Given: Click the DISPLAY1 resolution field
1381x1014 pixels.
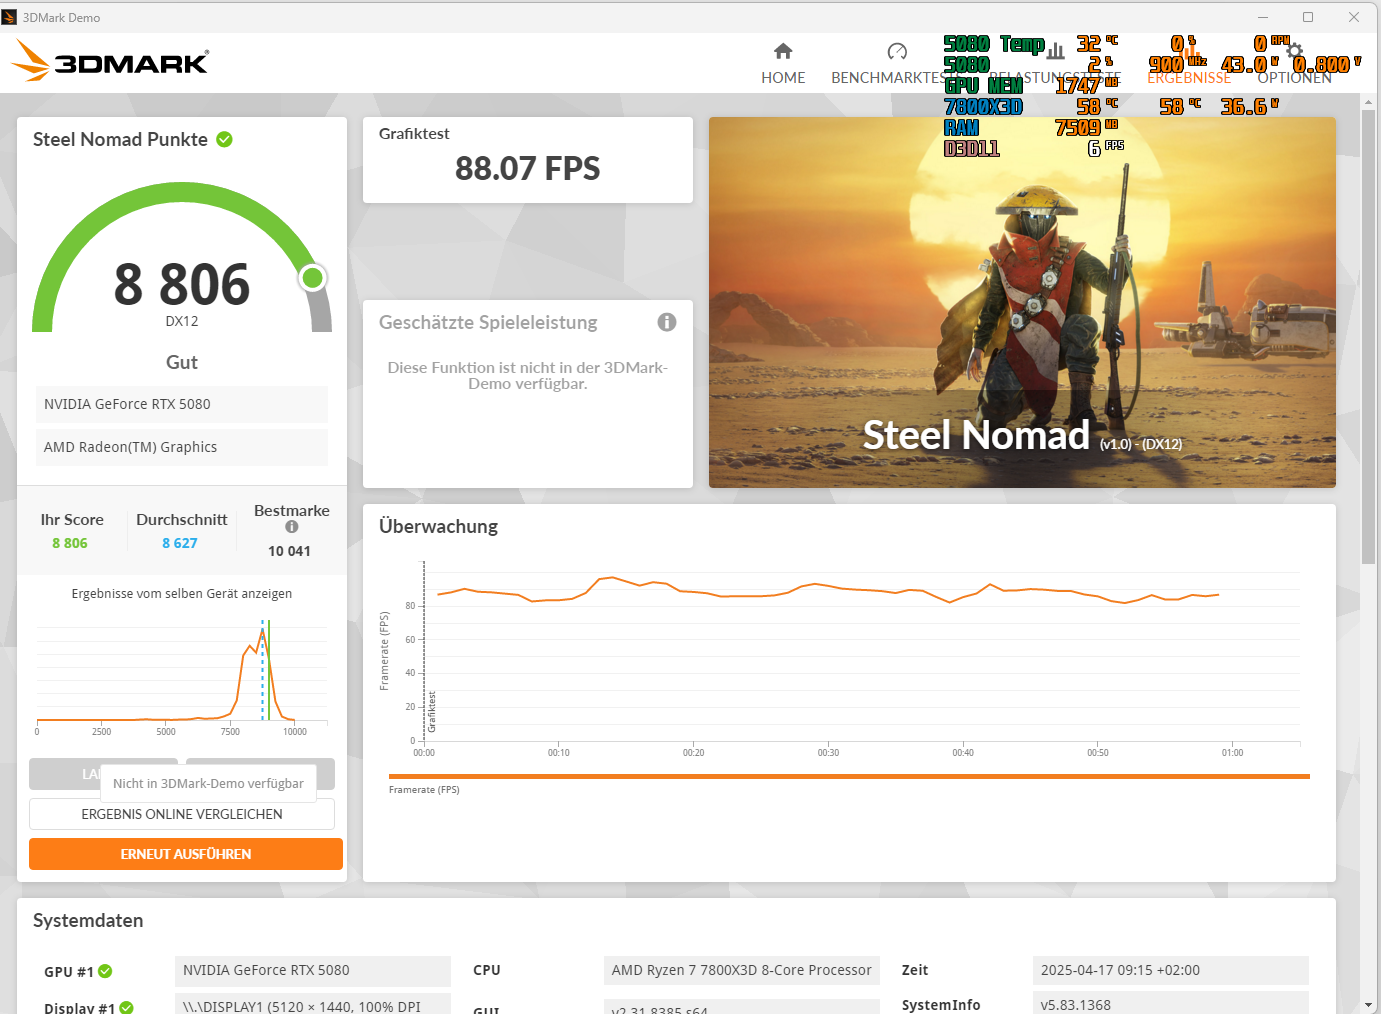Looking at the screenshot, I should 313,1004.
